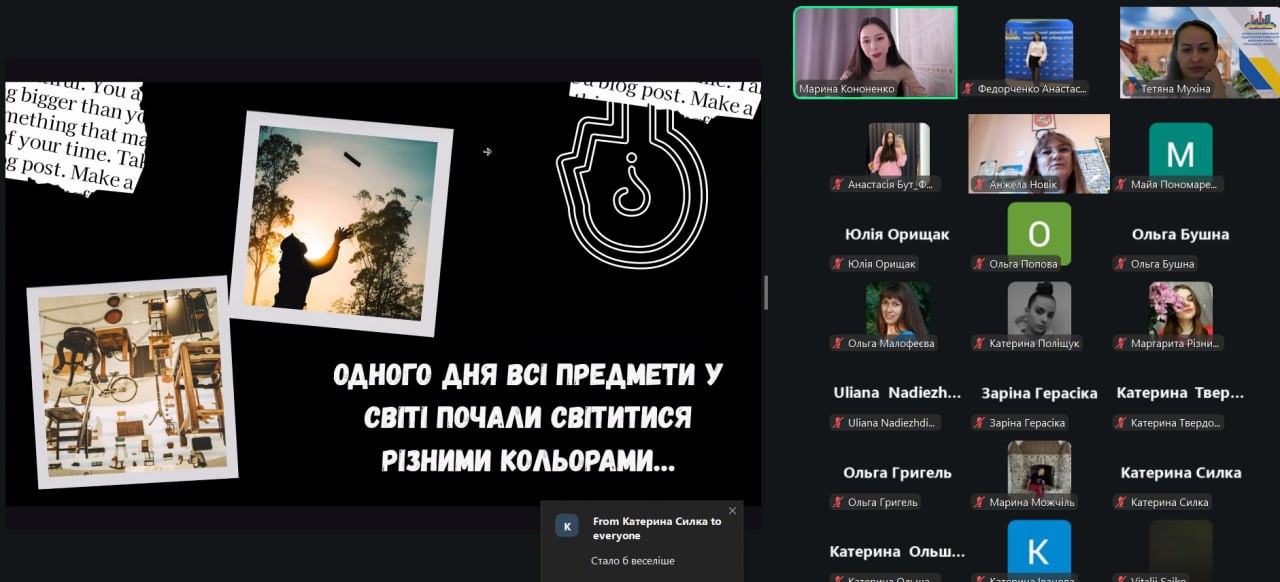Click muted mic icon beside Ольга Попова label
The width and height of the screenshot is (1280, 582).
tap(979, 264)
